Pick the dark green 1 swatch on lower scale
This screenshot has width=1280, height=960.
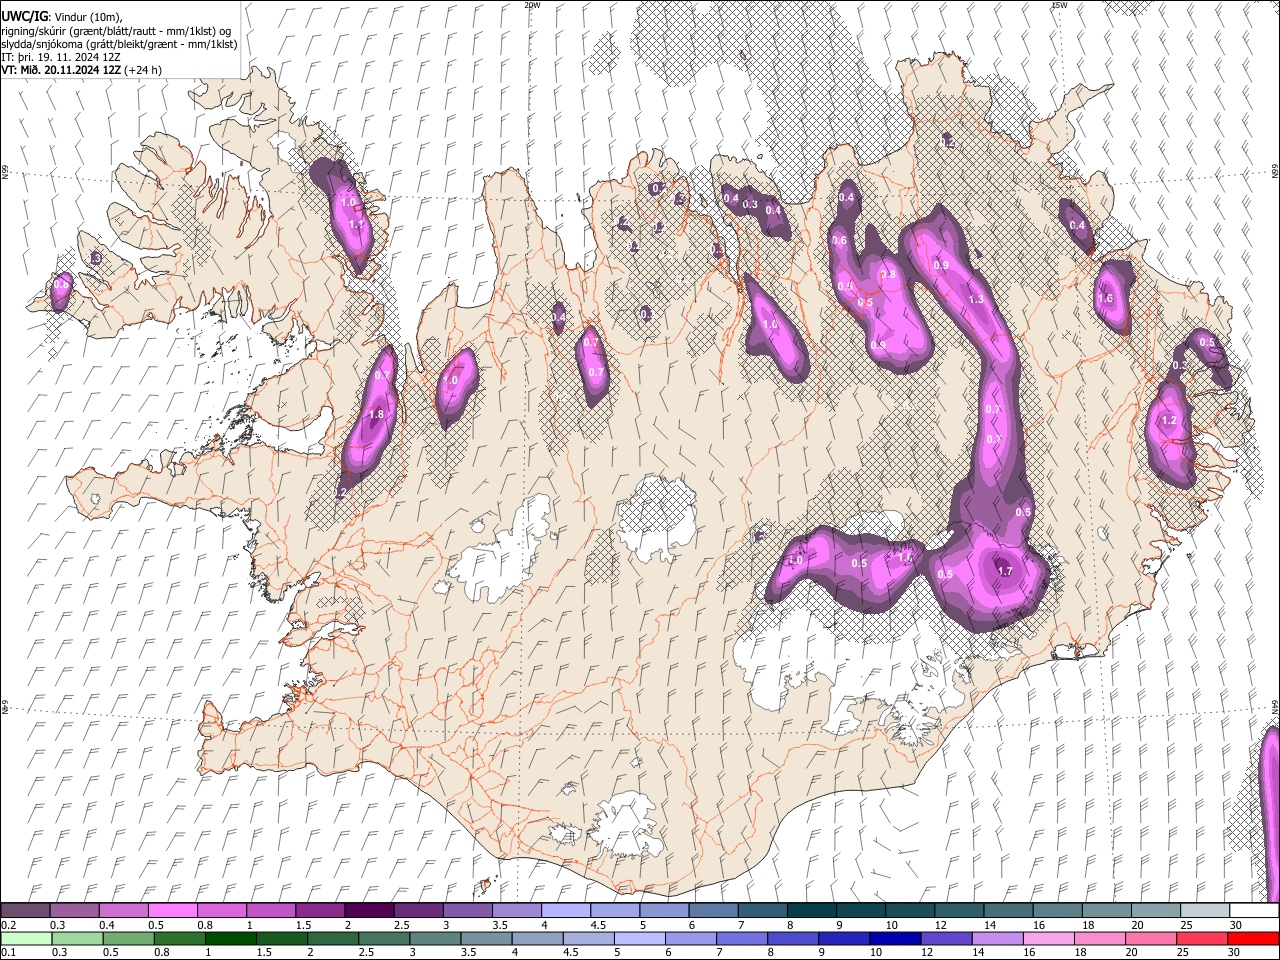(x=231, y=938)
